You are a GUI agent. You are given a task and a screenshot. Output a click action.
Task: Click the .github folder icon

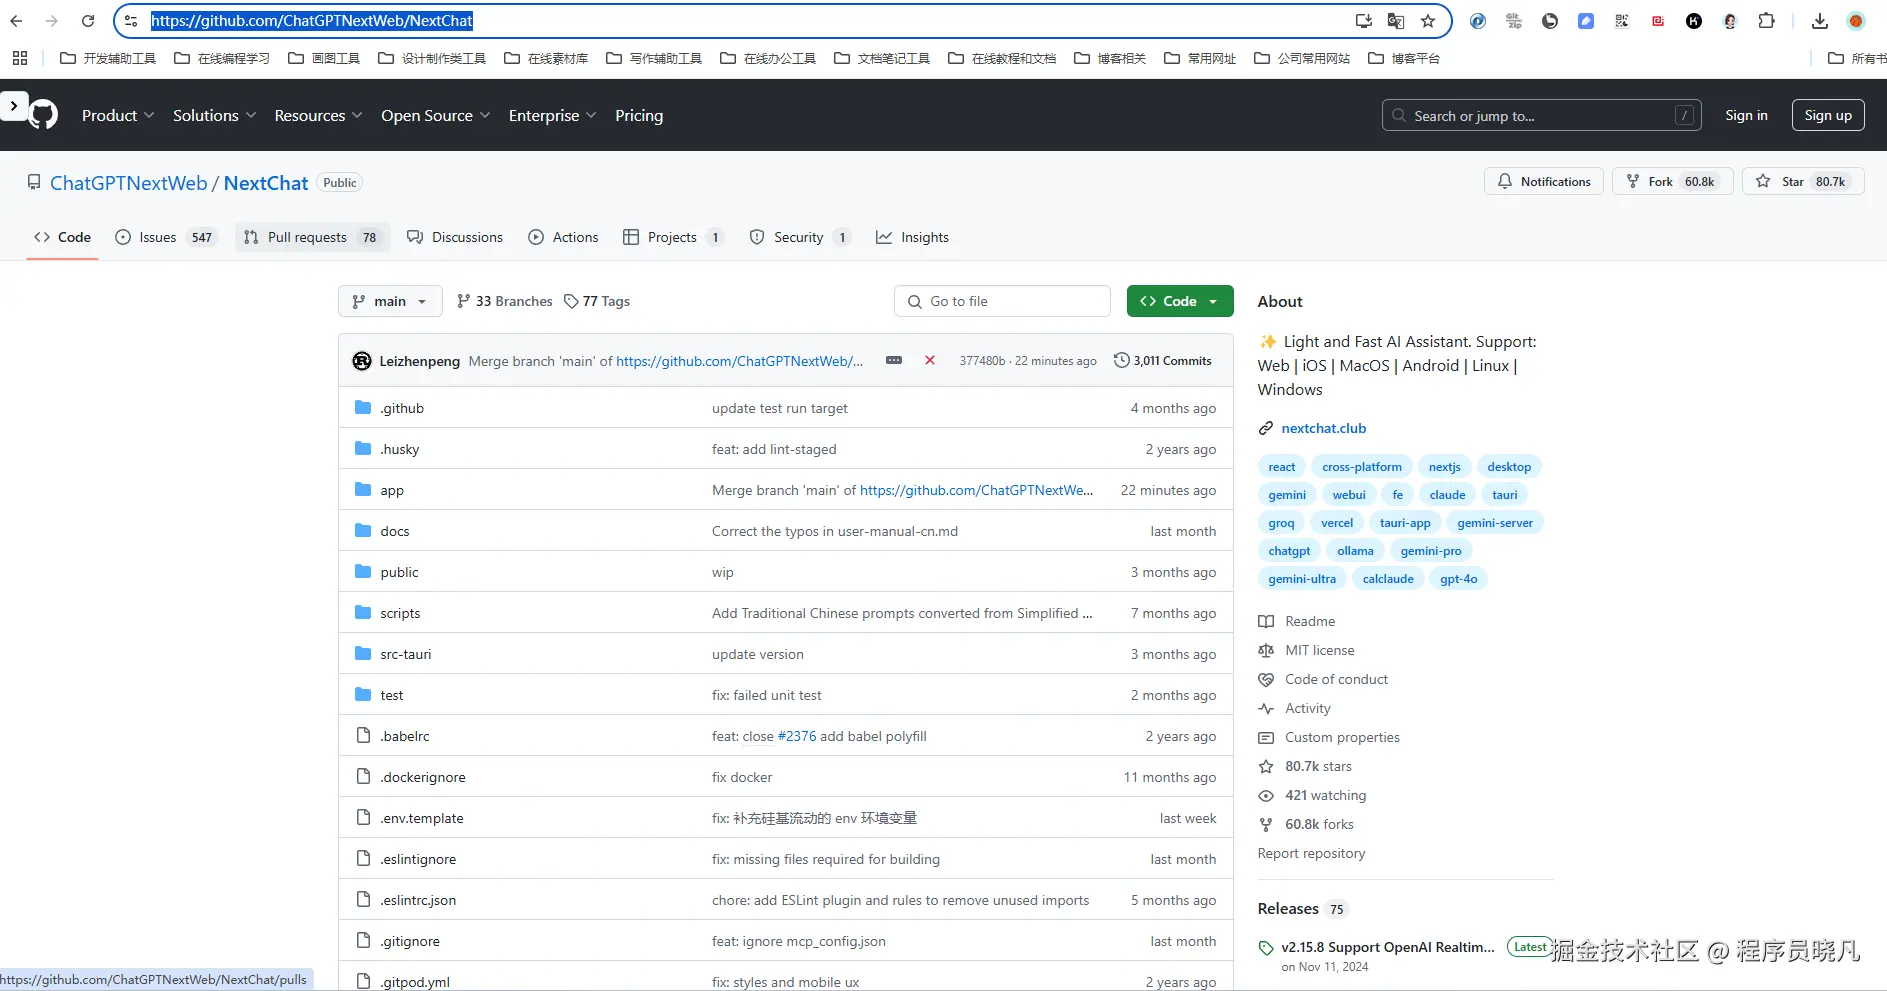(x=363, y=408)
